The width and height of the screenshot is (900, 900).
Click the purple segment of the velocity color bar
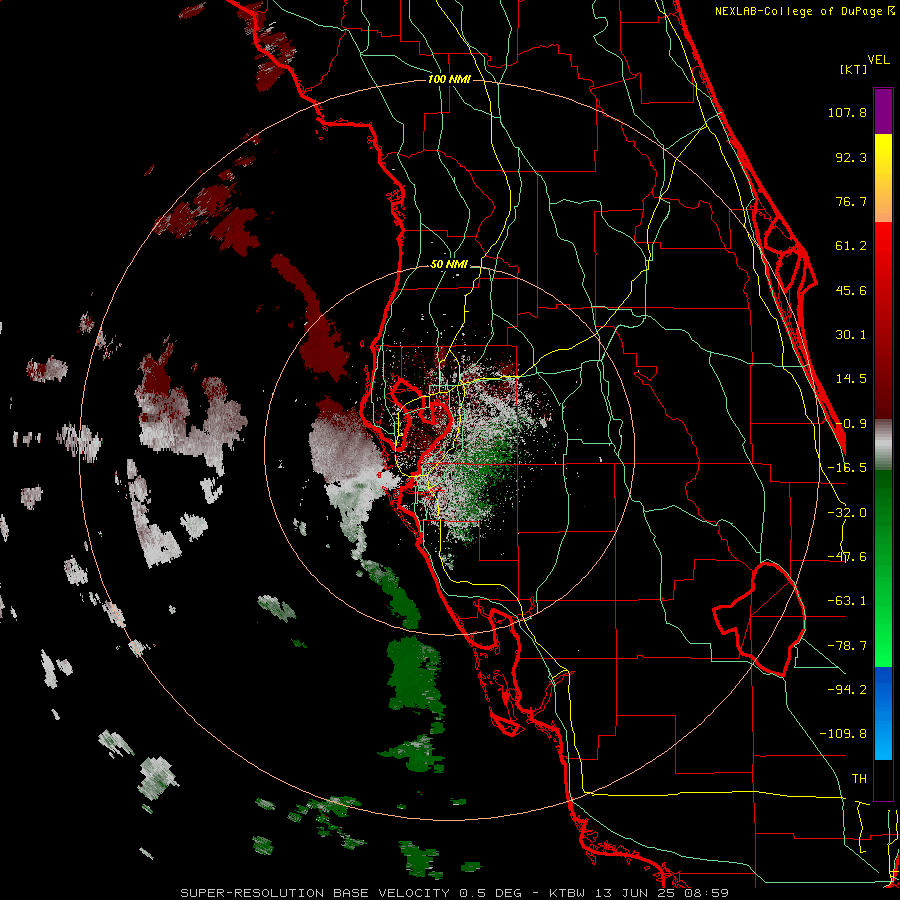tap(883, 111)
